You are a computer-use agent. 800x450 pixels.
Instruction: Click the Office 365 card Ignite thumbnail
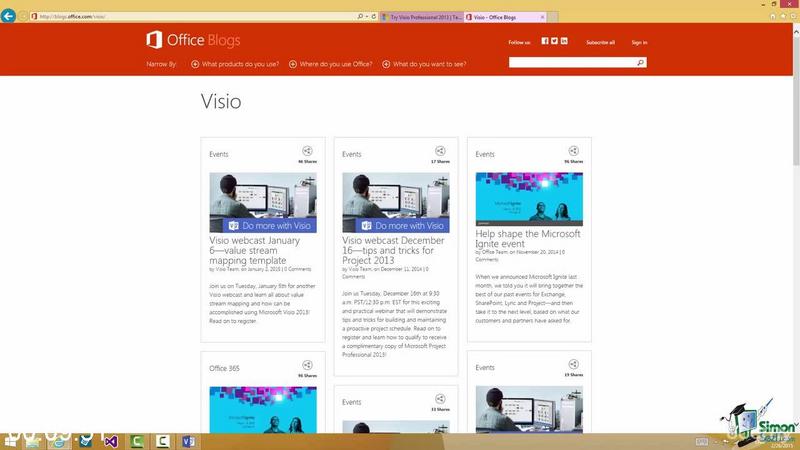pyautogui.click(x=263, y=410)
